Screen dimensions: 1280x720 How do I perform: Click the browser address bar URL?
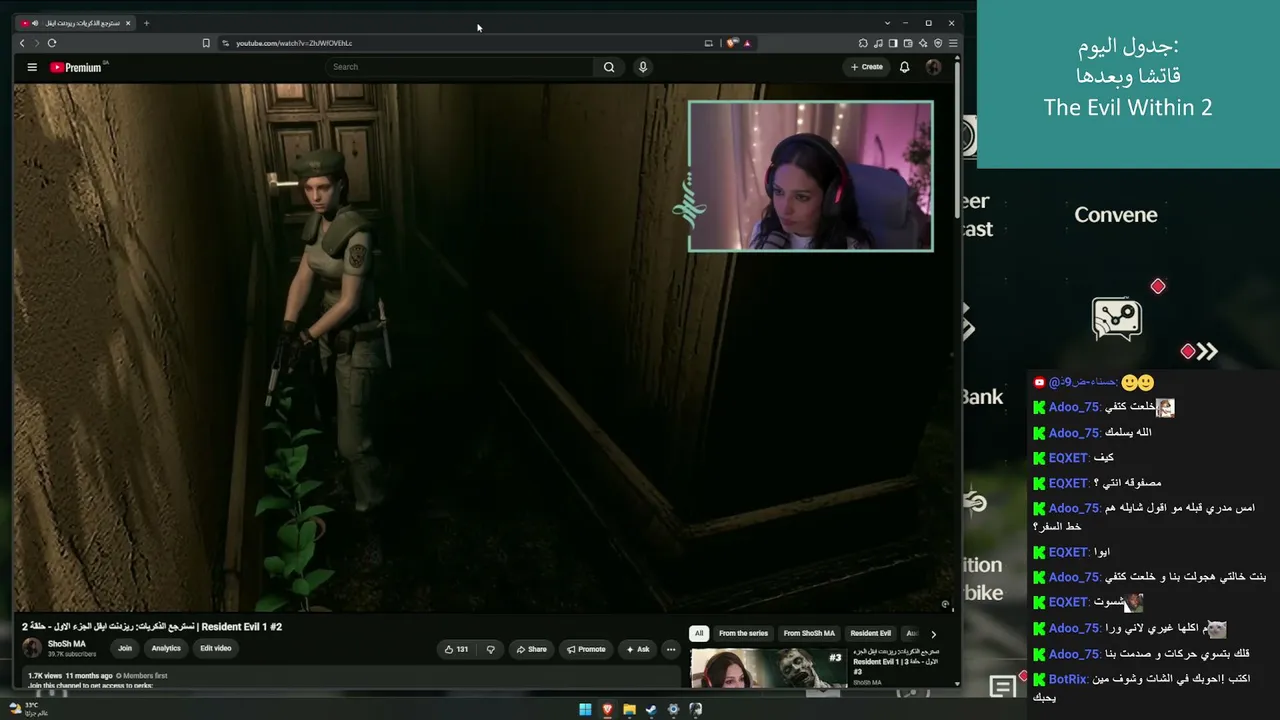[x=294, y=43]
